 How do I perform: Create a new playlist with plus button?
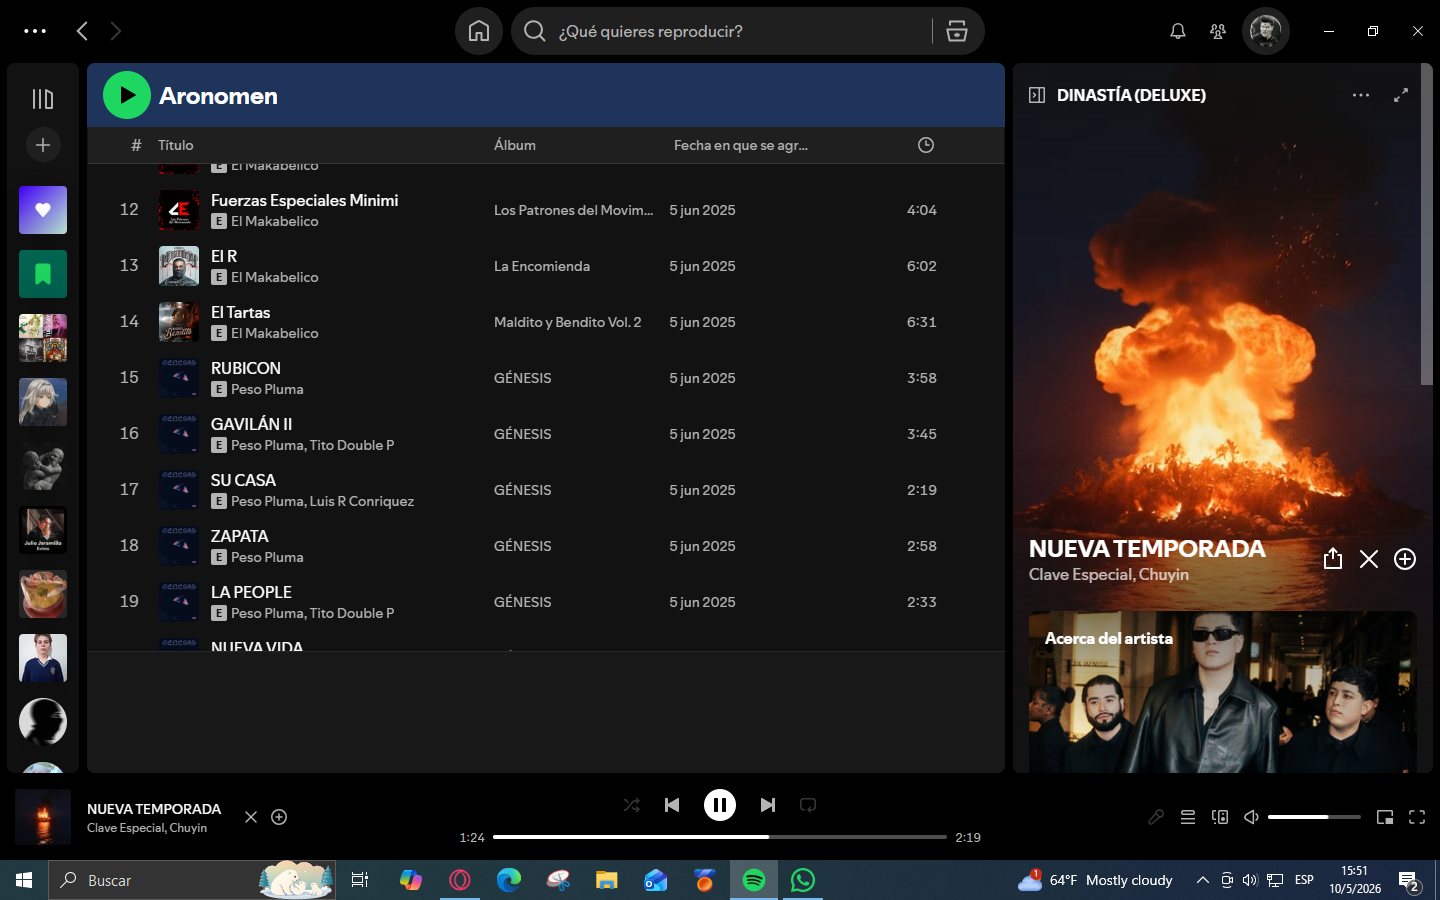[x=43, y=145]
